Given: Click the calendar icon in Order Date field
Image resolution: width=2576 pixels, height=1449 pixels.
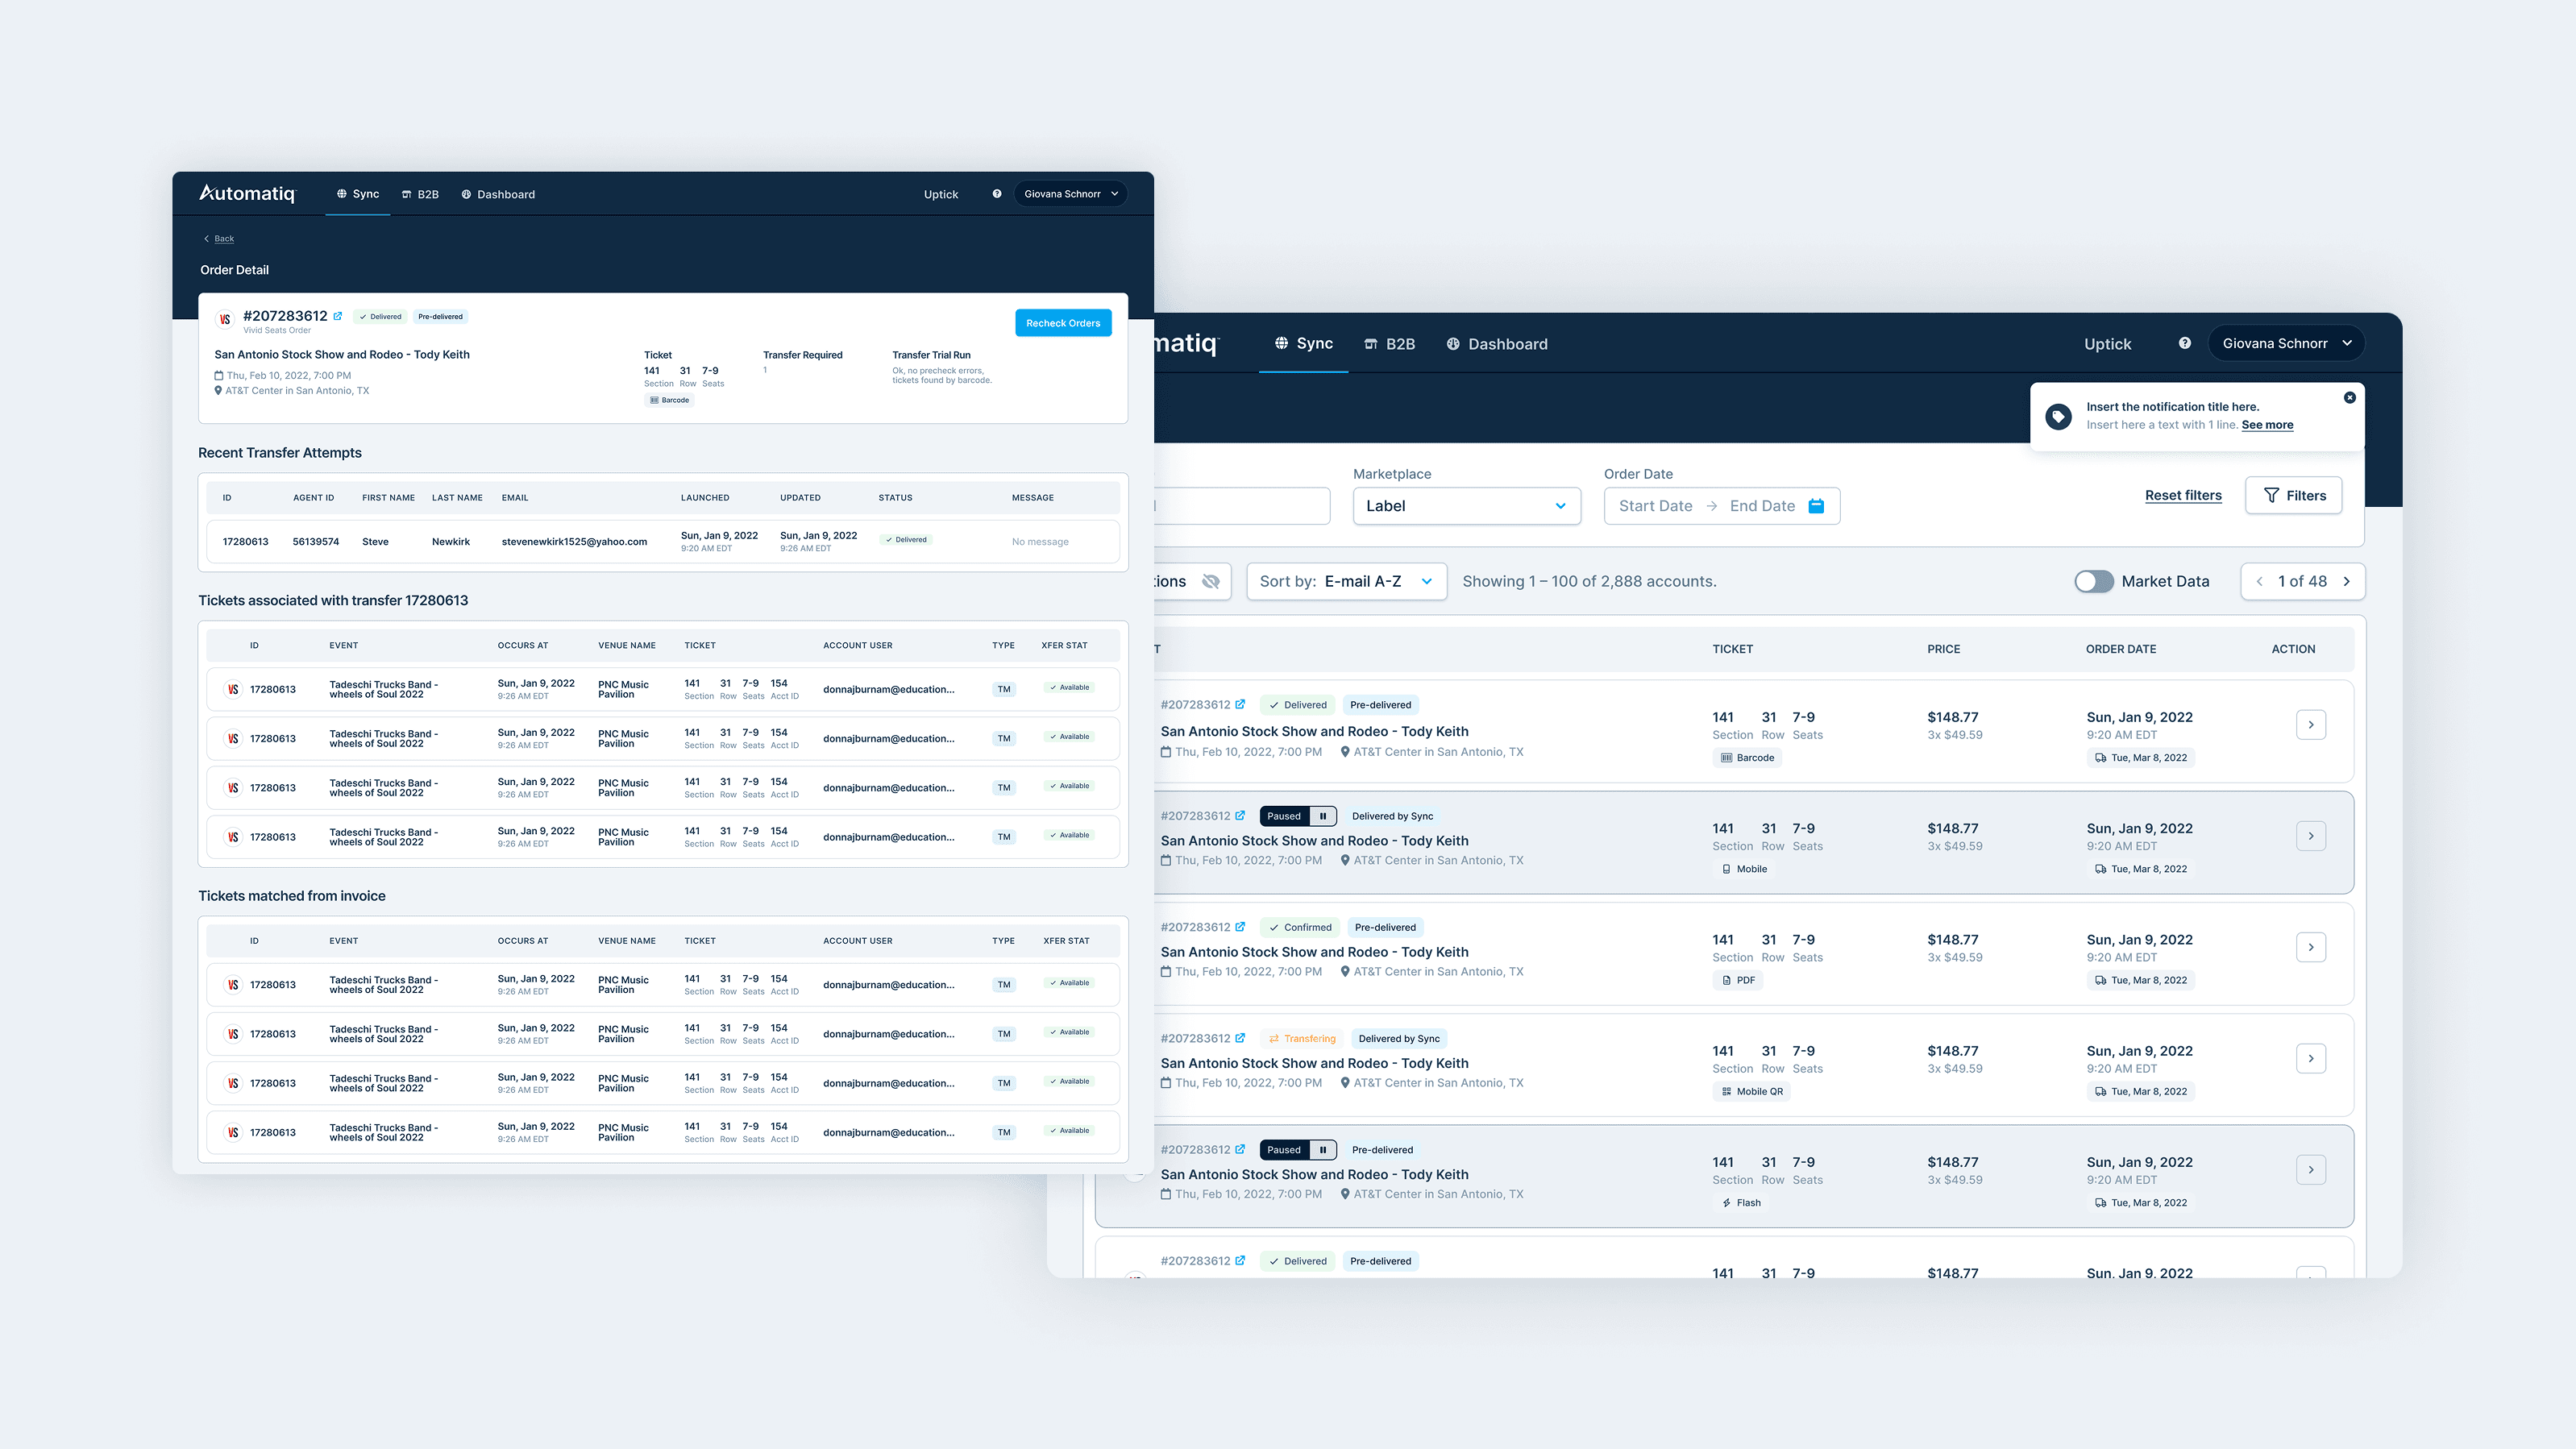Looking at the screenshot, I should tap(1816, 506).
